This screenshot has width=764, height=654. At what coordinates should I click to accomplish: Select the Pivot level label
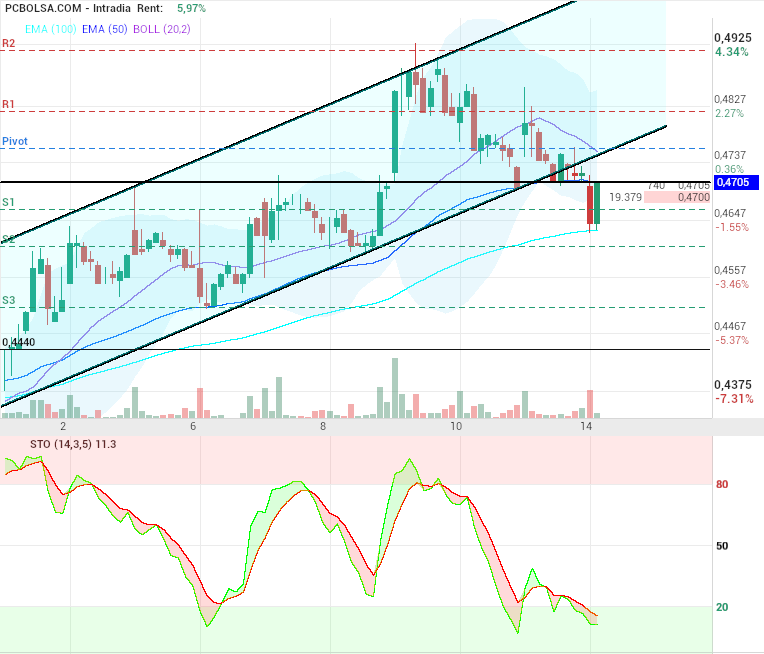[15, 142]
